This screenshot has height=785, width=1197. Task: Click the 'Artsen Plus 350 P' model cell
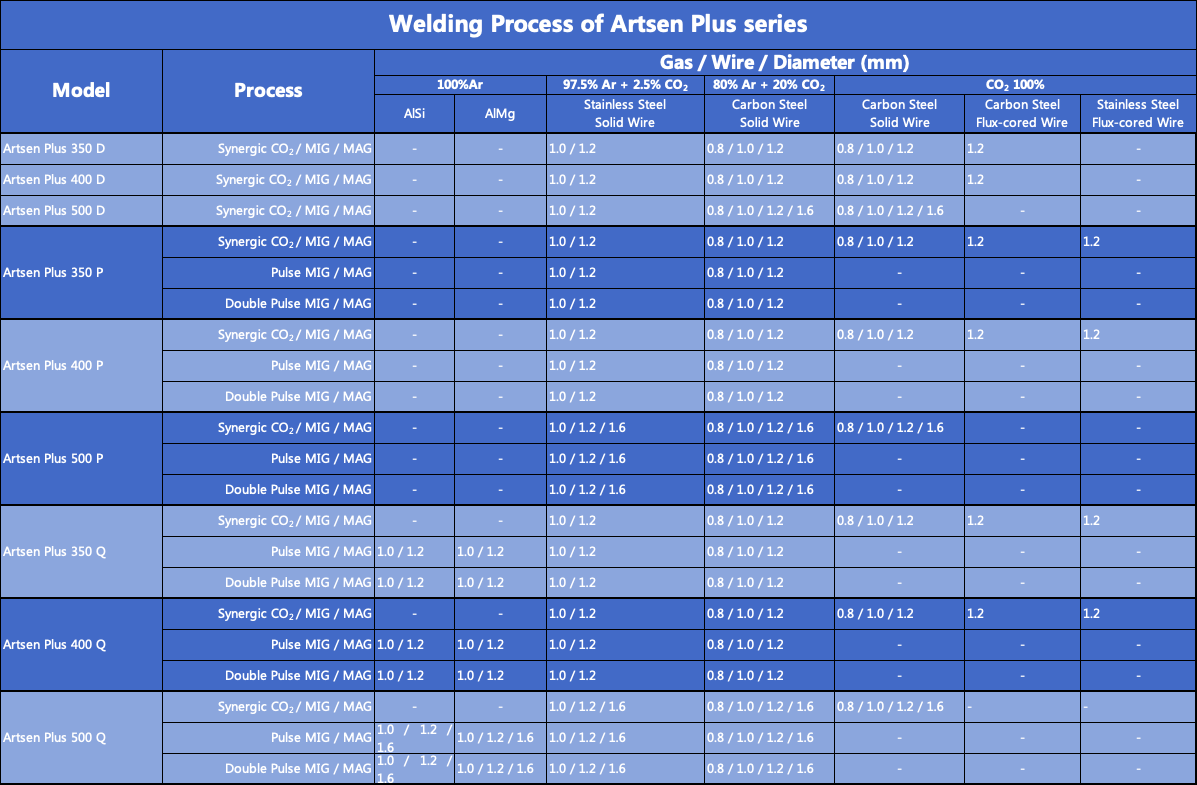81,273
